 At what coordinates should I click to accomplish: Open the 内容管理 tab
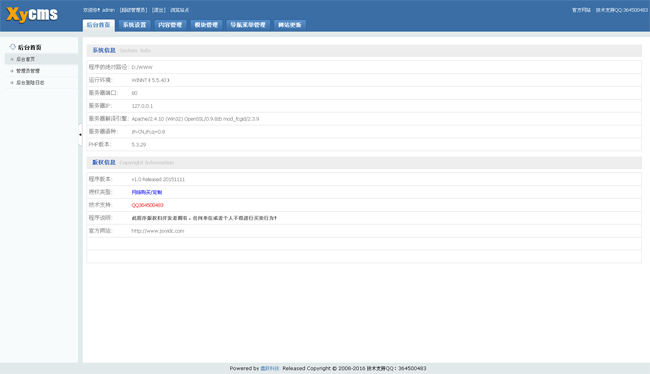(170, 25)
